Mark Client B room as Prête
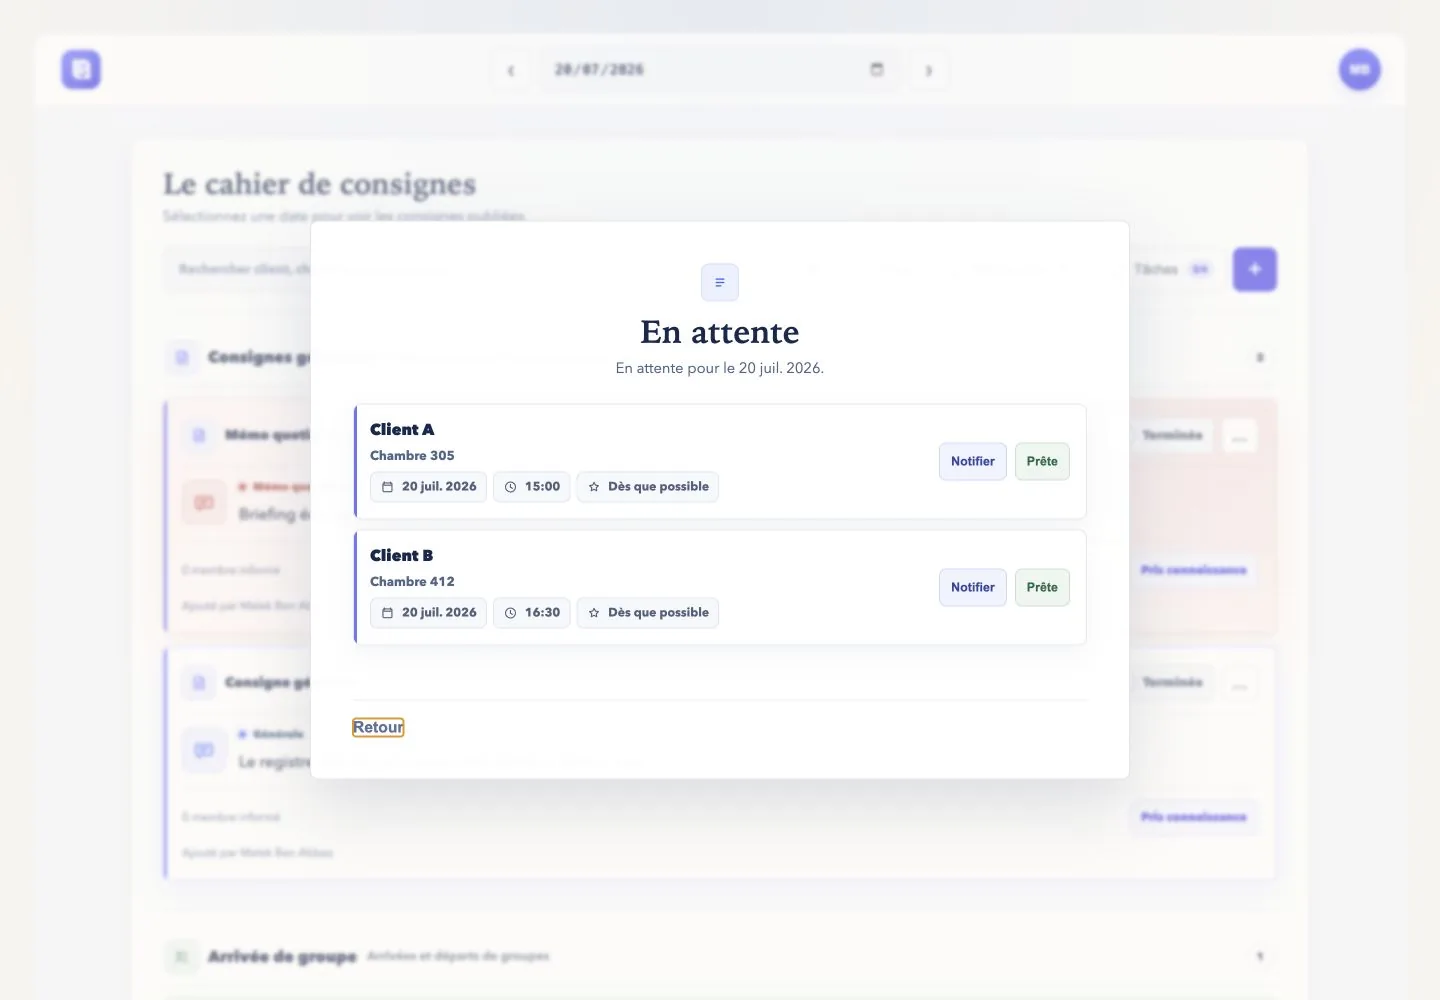Viewport: 1440px width, 1000px height. point(1042,587)
